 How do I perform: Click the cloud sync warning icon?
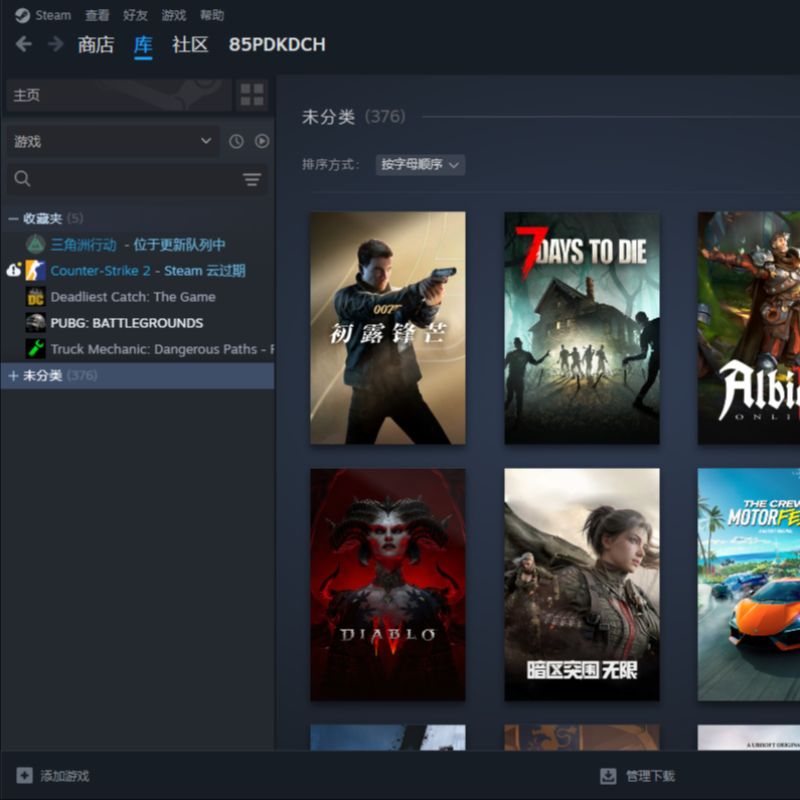[14, 269]
